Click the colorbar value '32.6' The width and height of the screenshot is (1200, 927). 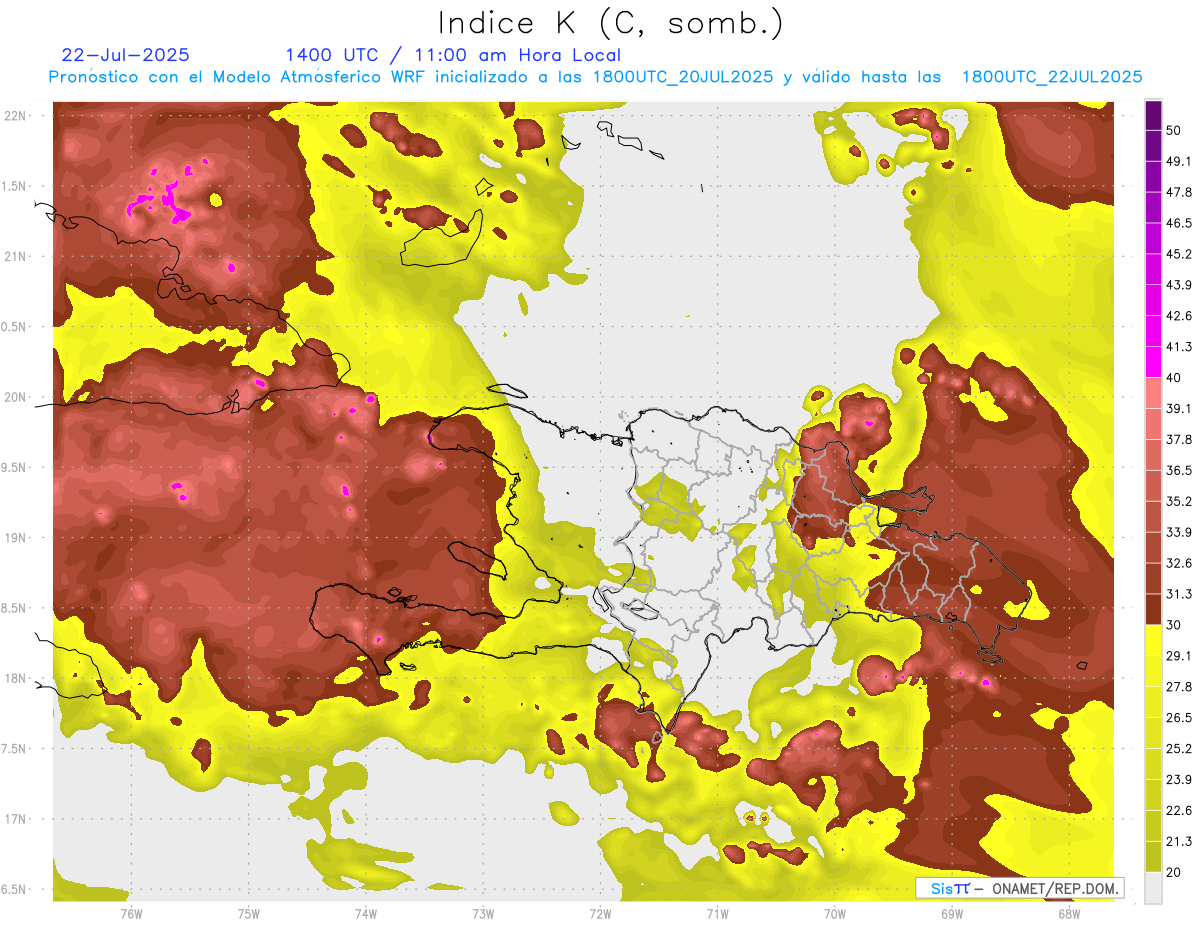1179,563
